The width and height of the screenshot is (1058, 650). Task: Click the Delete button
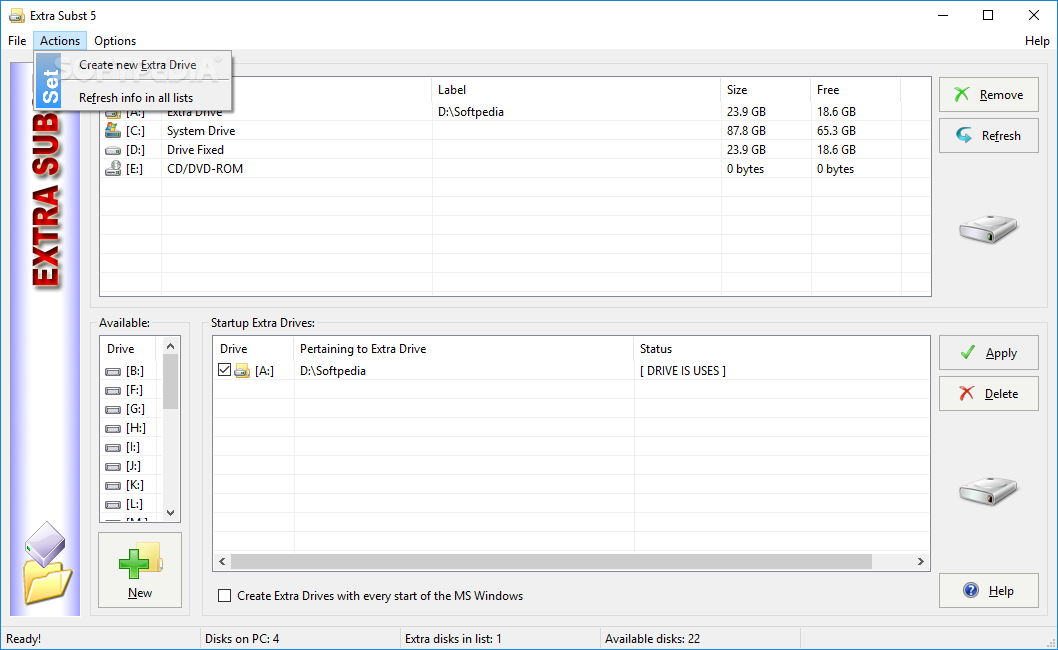pyautogui.click(x=989, y=394)
